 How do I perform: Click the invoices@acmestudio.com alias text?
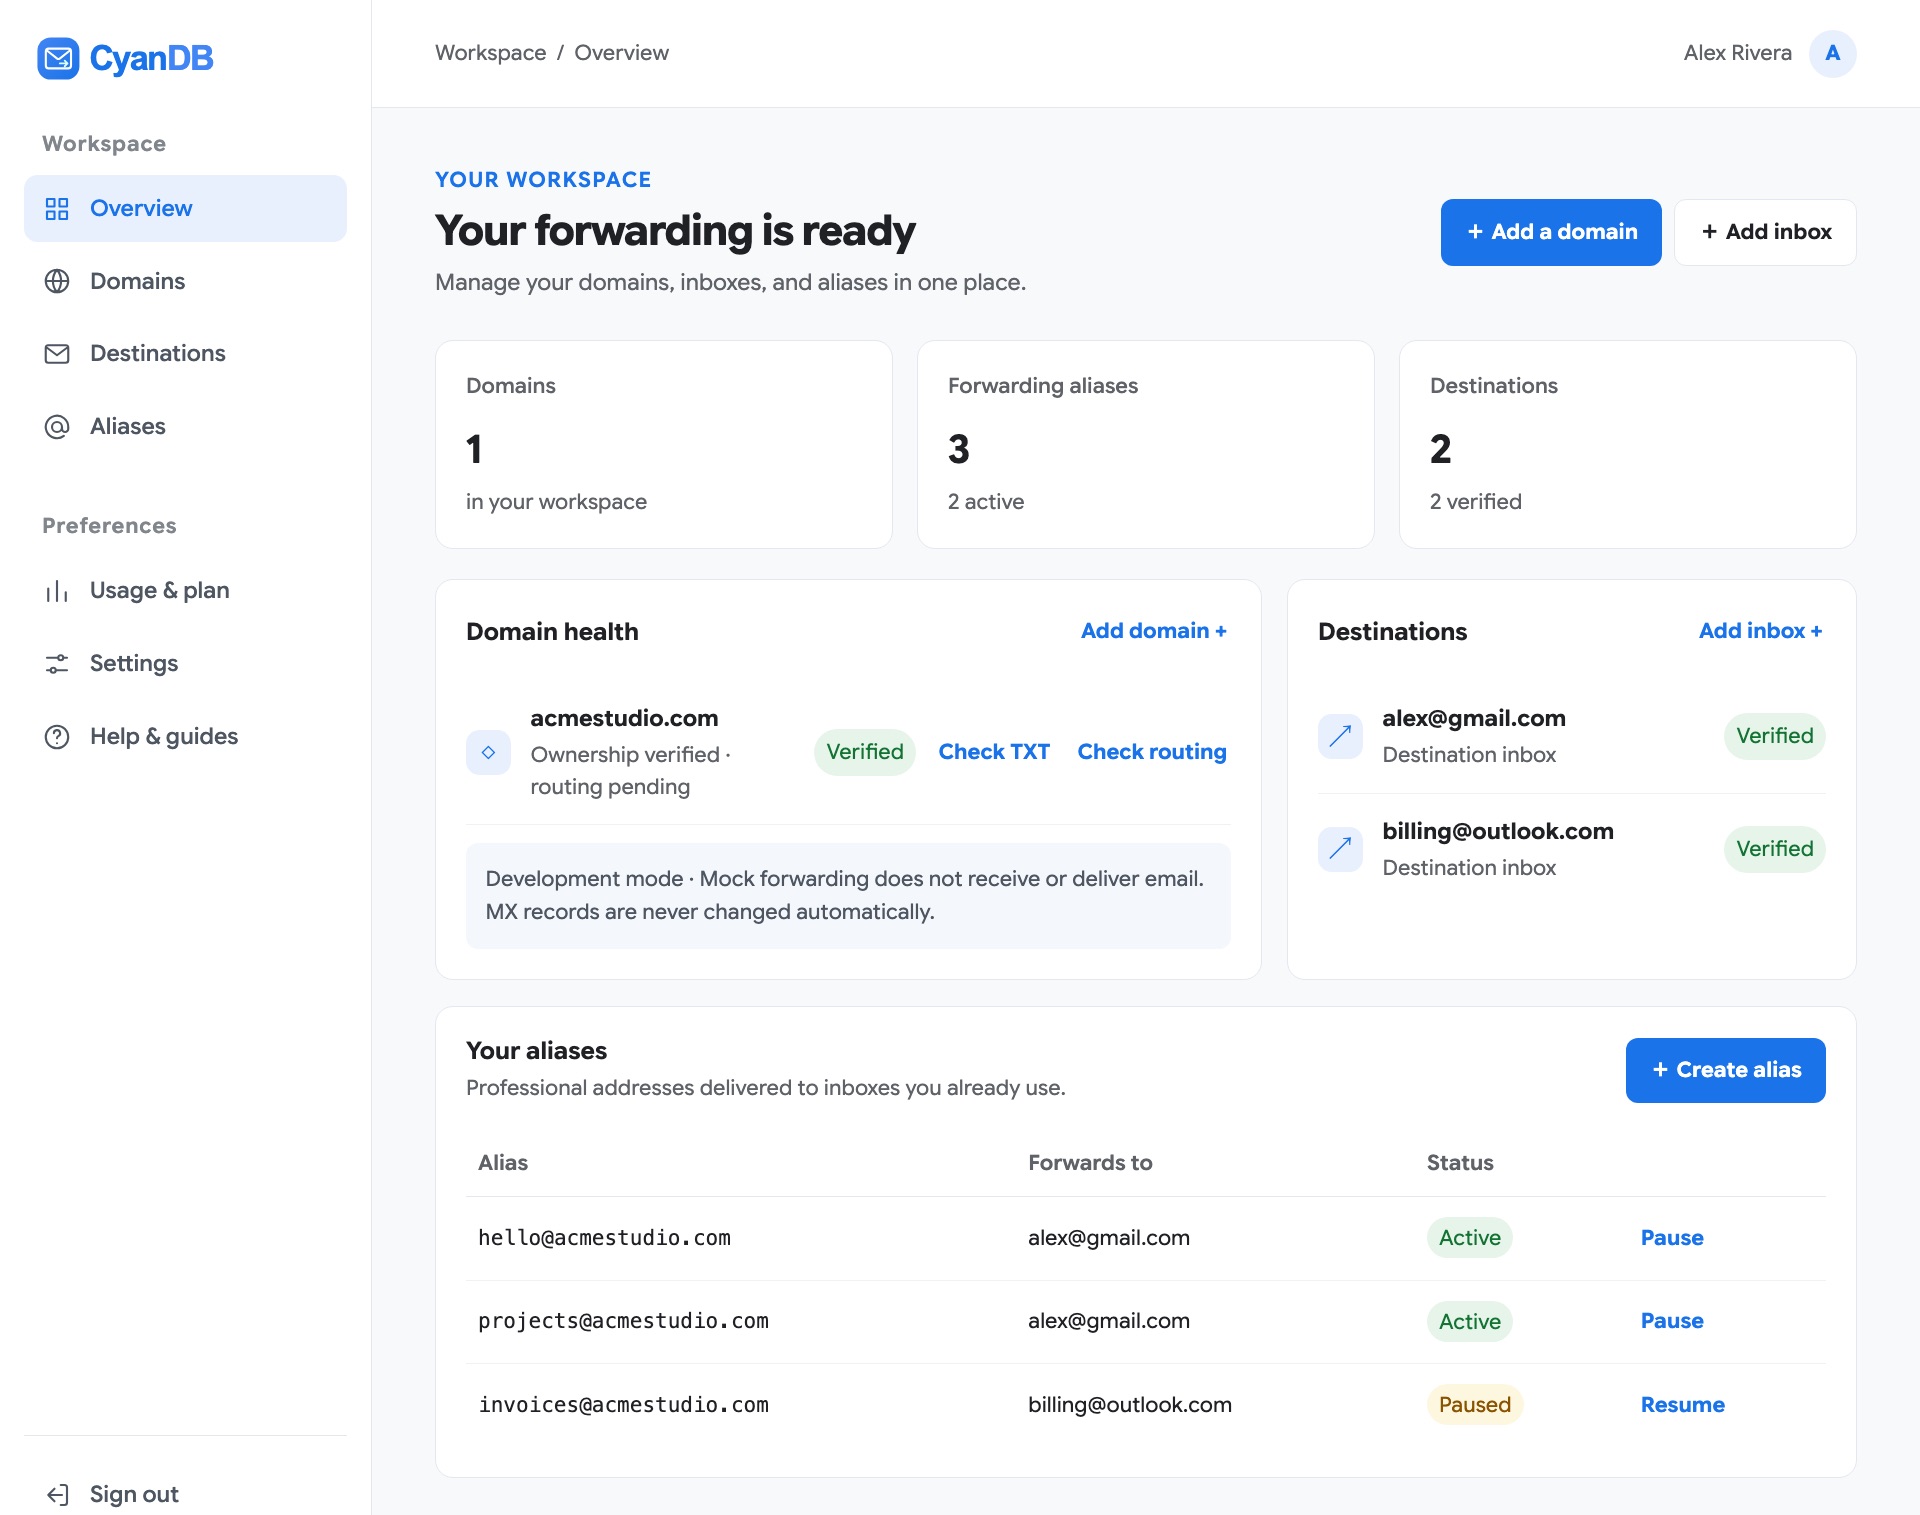(623, 1405)
